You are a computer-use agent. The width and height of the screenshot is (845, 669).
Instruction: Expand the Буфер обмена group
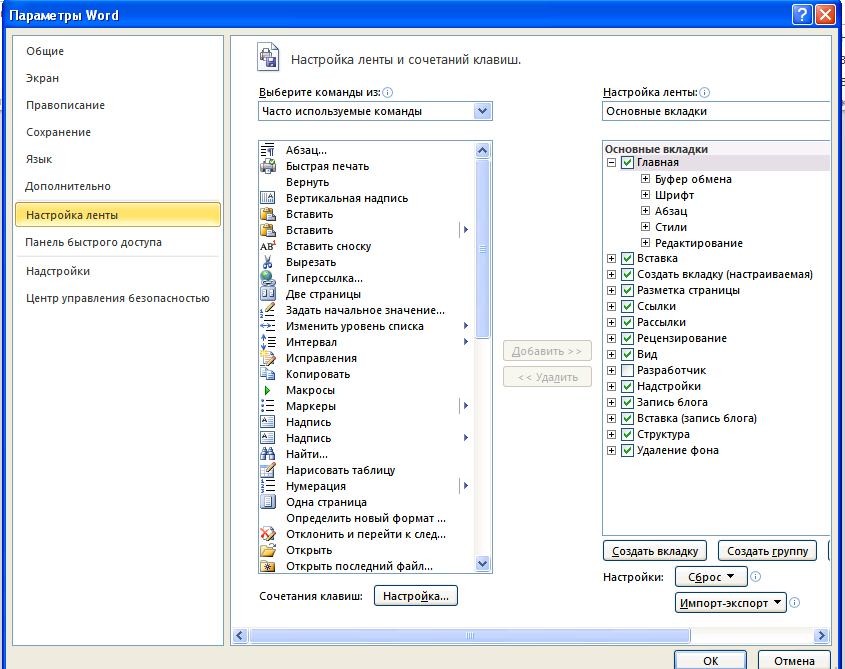[x=645, y=178]
